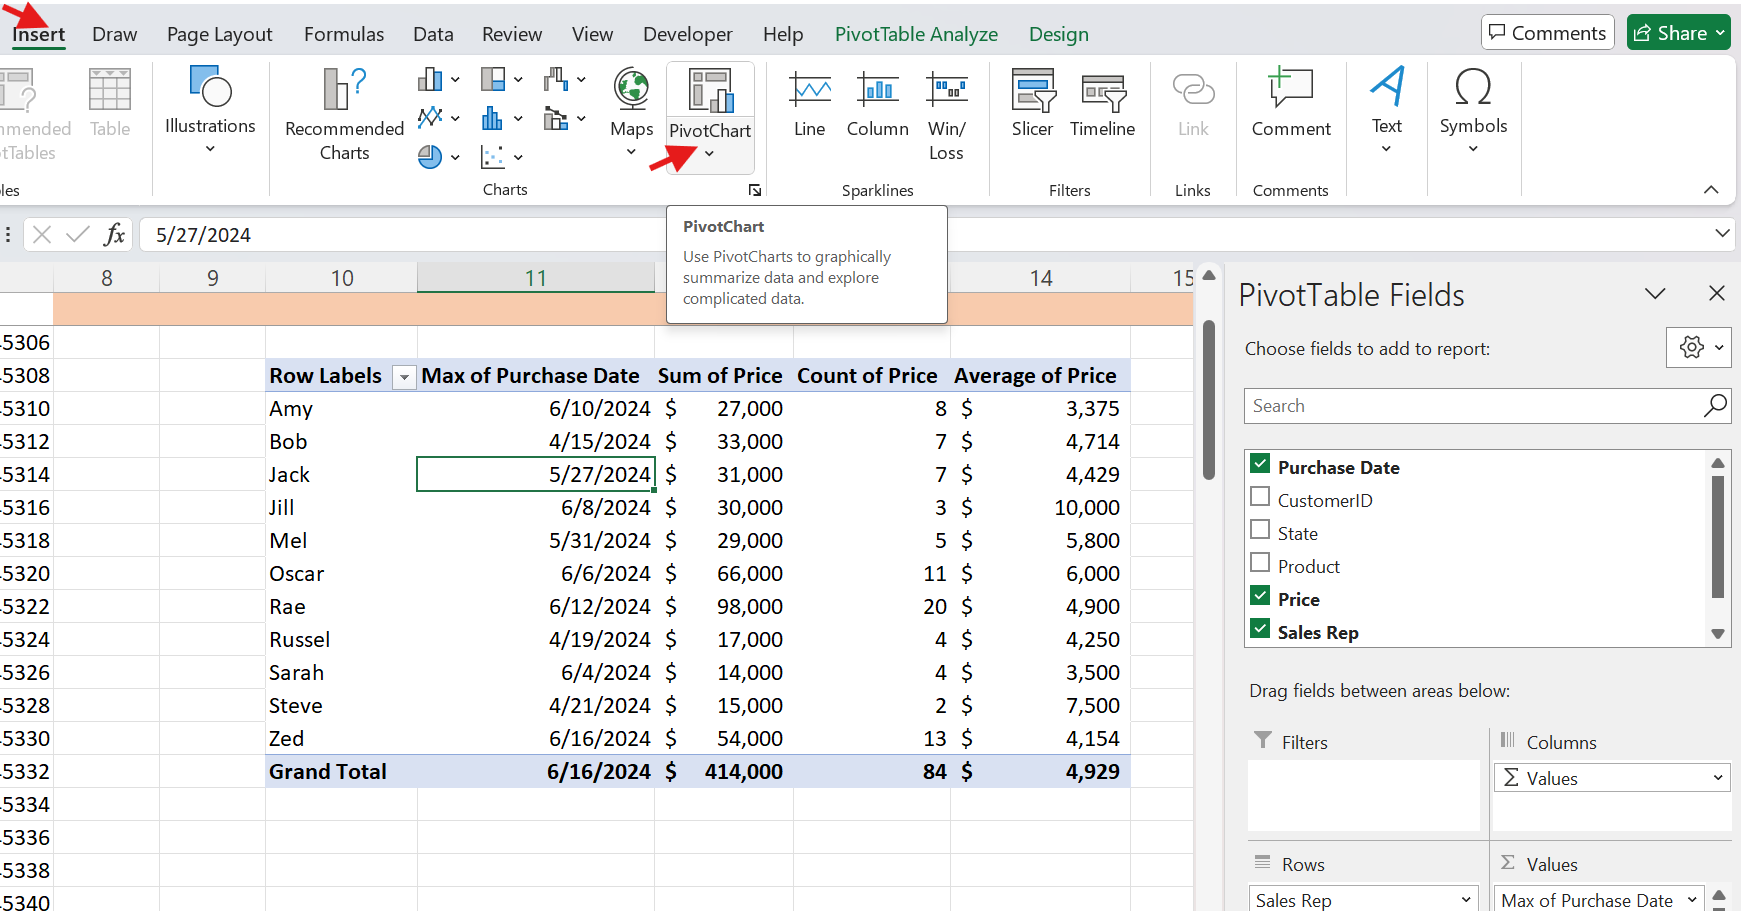Open the Row Labels filter dropdown
Viewport: 1741px width, 911px height.
click(x=404, y=377)
